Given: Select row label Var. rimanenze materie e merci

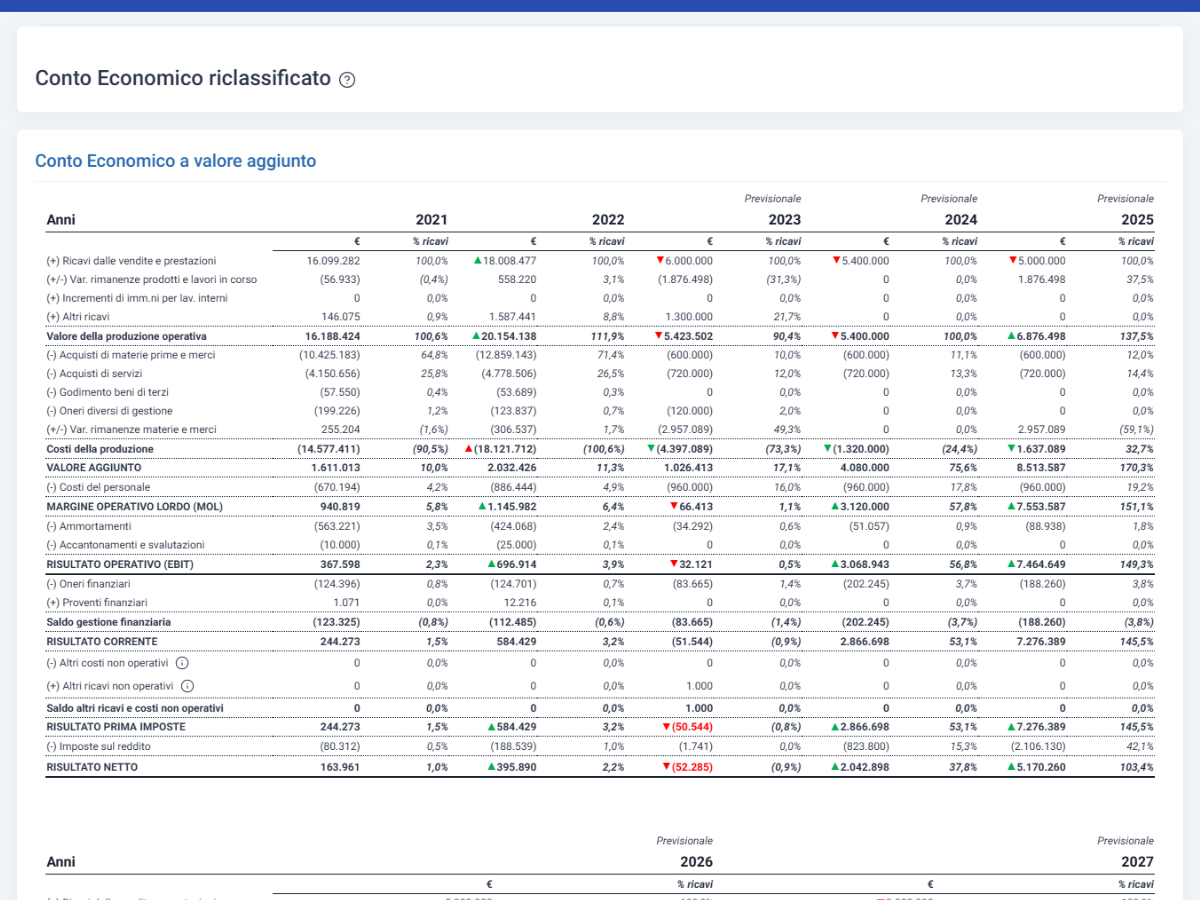Looking at the screenshot, I should click(x=131, y=430).
